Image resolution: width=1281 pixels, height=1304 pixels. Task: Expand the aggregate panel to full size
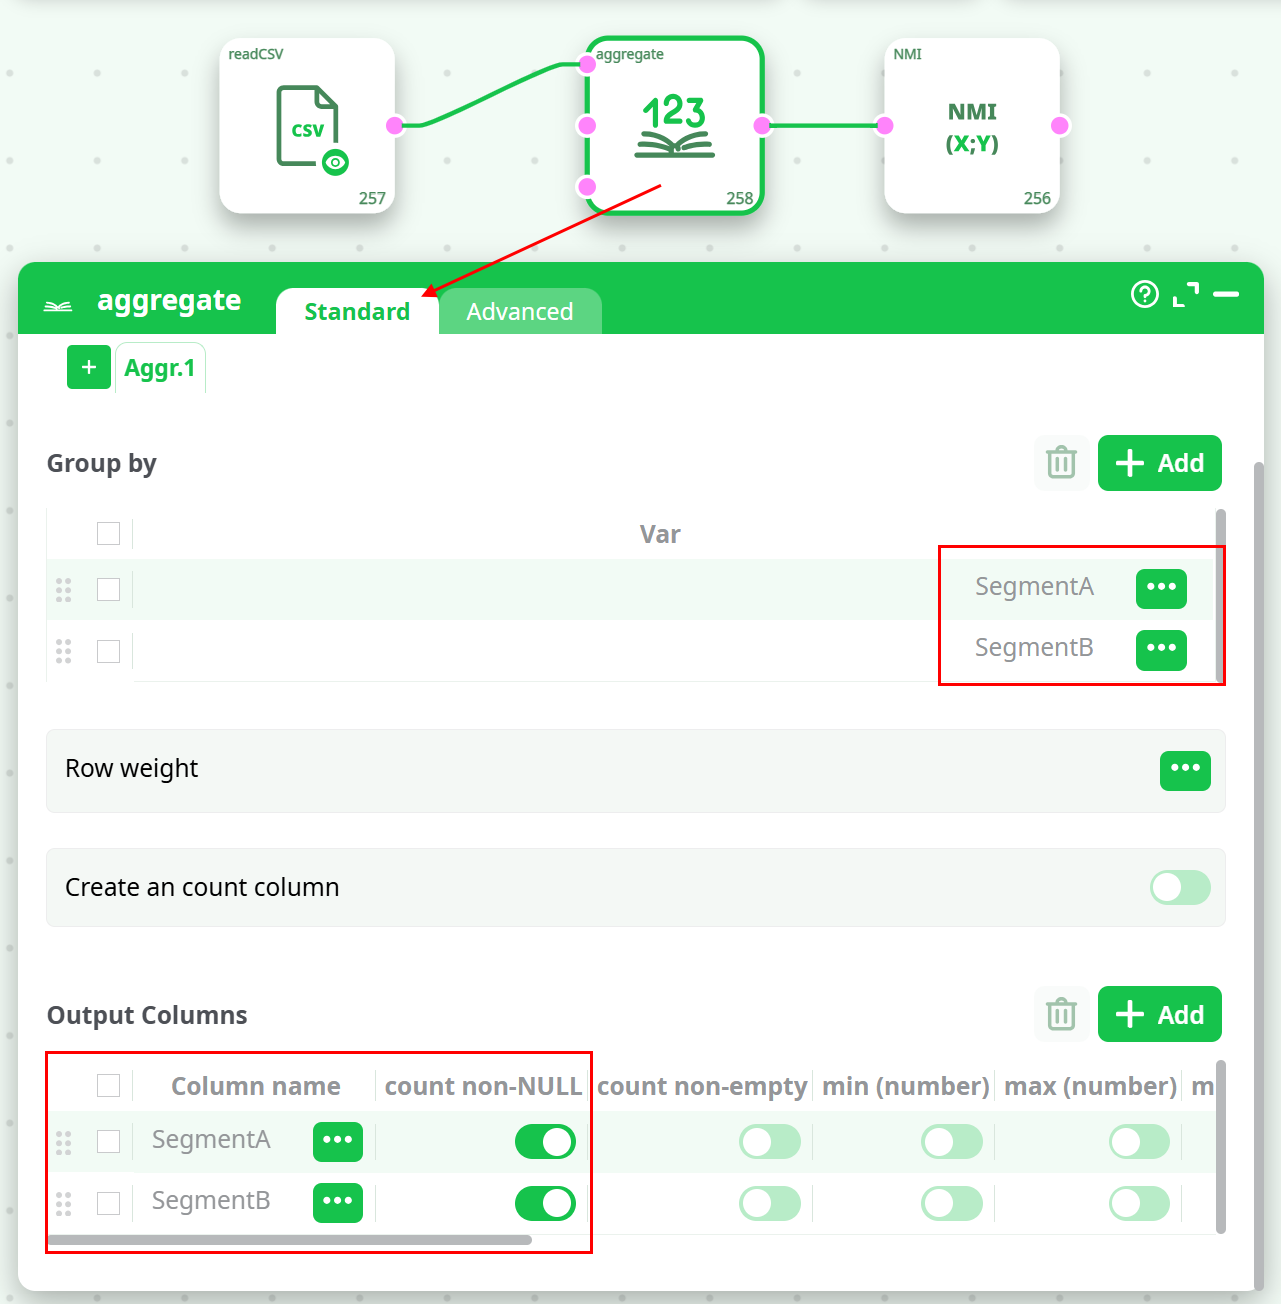[1186, 294]
